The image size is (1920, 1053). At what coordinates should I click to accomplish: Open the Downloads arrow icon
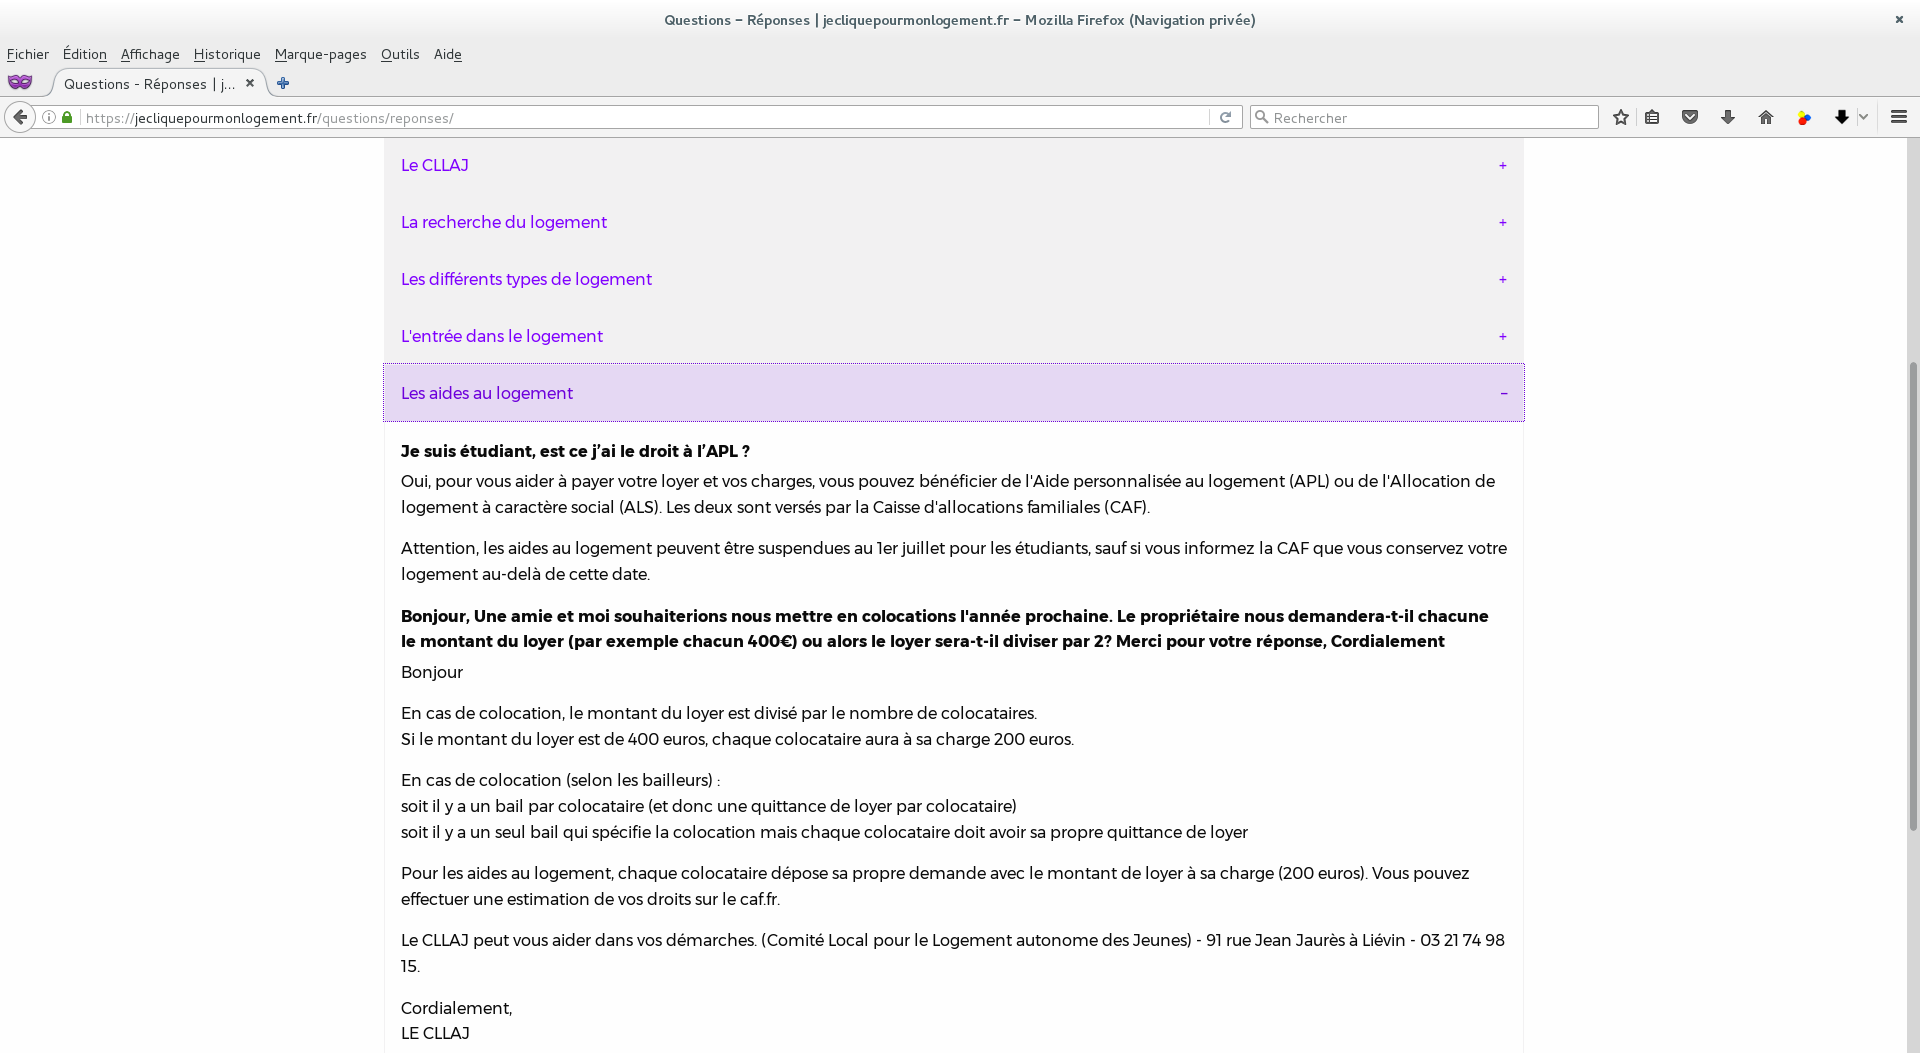click(1728, 117)
